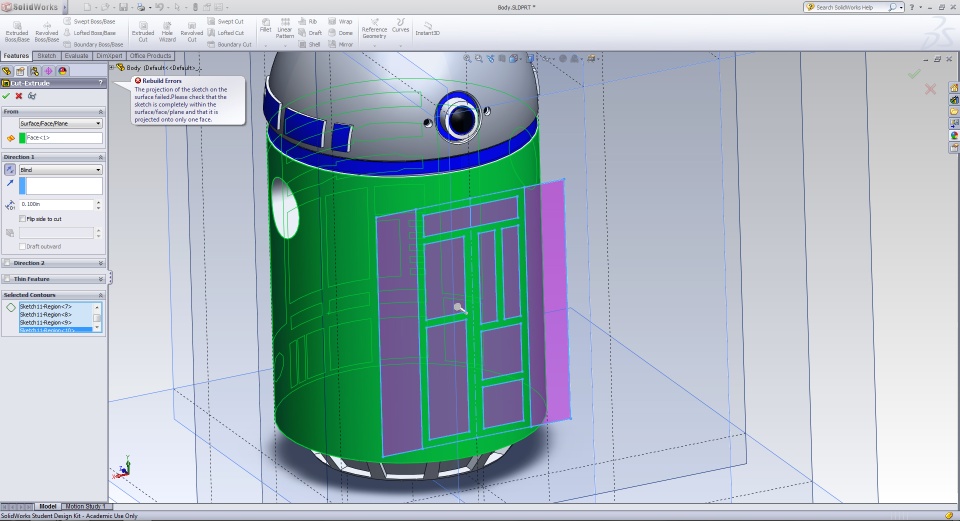Open the DisplayManager color sphere tab
Screen dimensions: 960x521
[x=62, y=71]
